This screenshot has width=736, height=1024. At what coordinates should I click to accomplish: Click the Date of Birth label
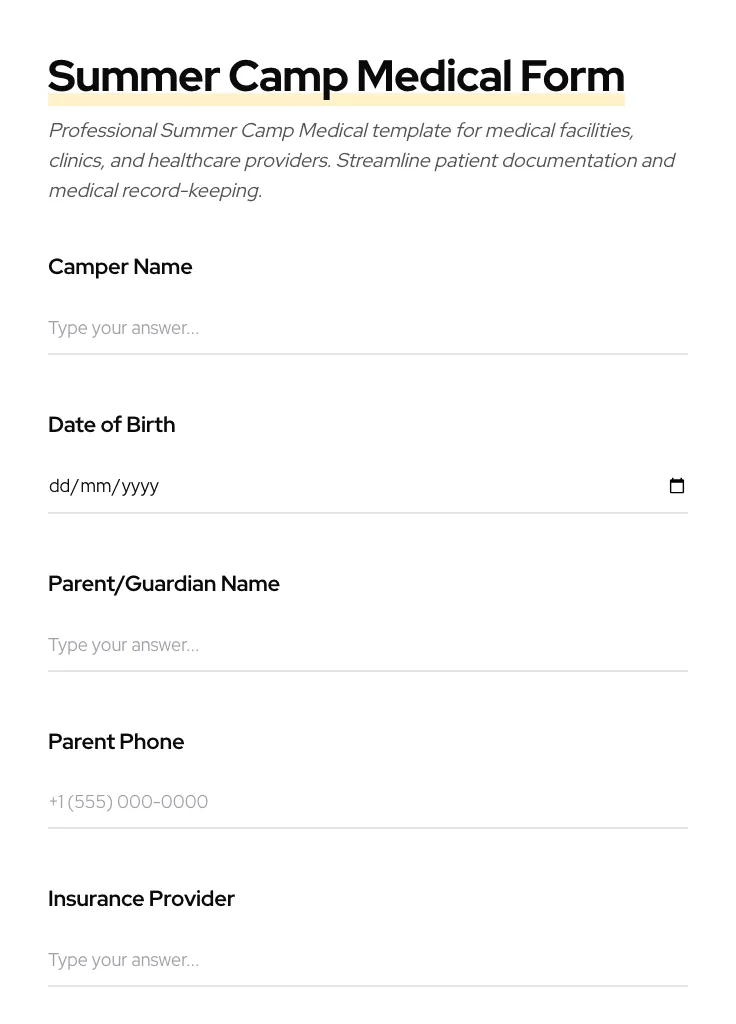(111, 424)
